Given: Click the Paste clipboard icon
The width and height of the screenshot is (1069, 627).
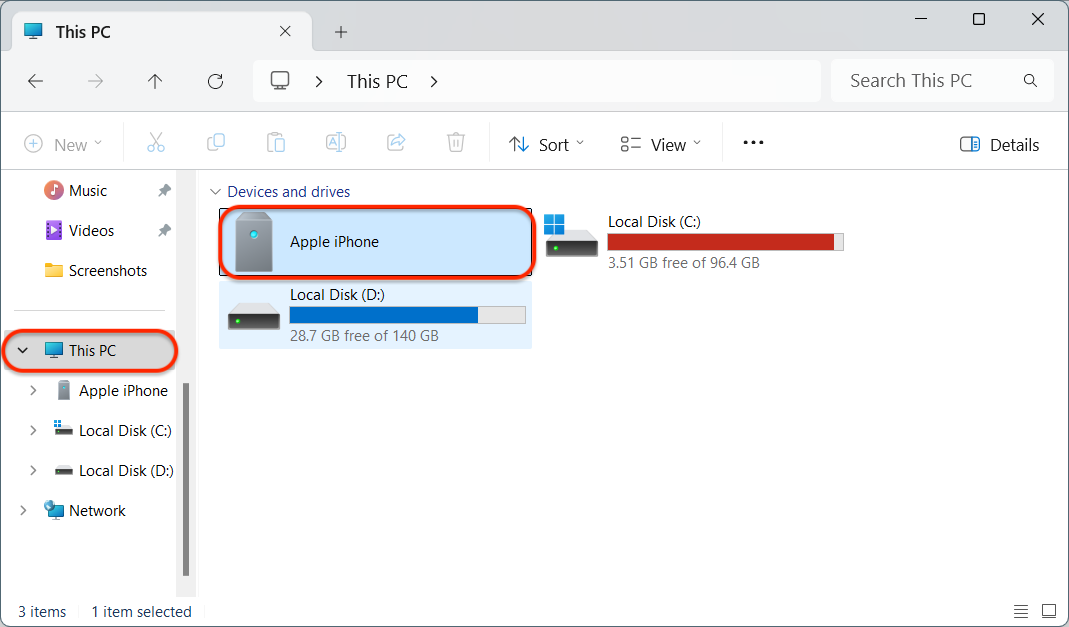Looking at the screenshot, I should tap(276, 143).
